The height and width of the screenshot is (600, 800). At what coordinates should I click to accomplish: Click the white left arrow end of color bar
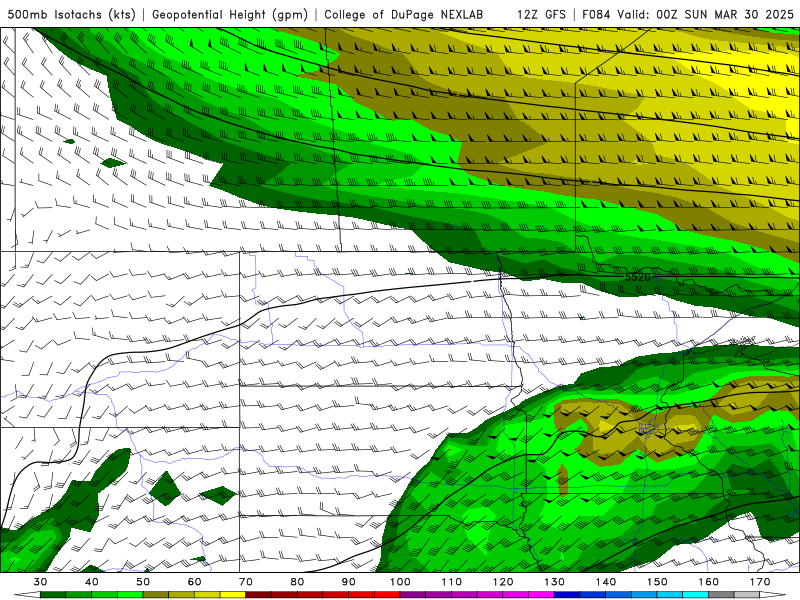pyautogui.click(x=27, y=595)
